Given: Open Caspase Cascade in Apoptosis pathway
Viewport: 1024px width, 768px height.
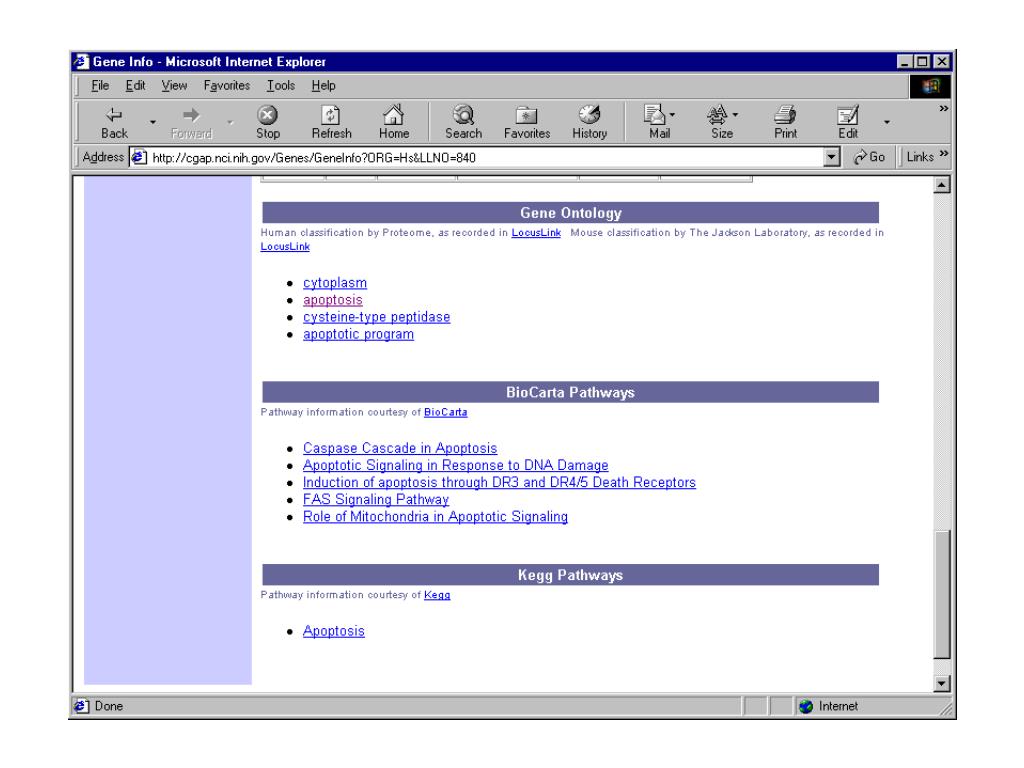Looking at the screenshot, I should point(400,448).
